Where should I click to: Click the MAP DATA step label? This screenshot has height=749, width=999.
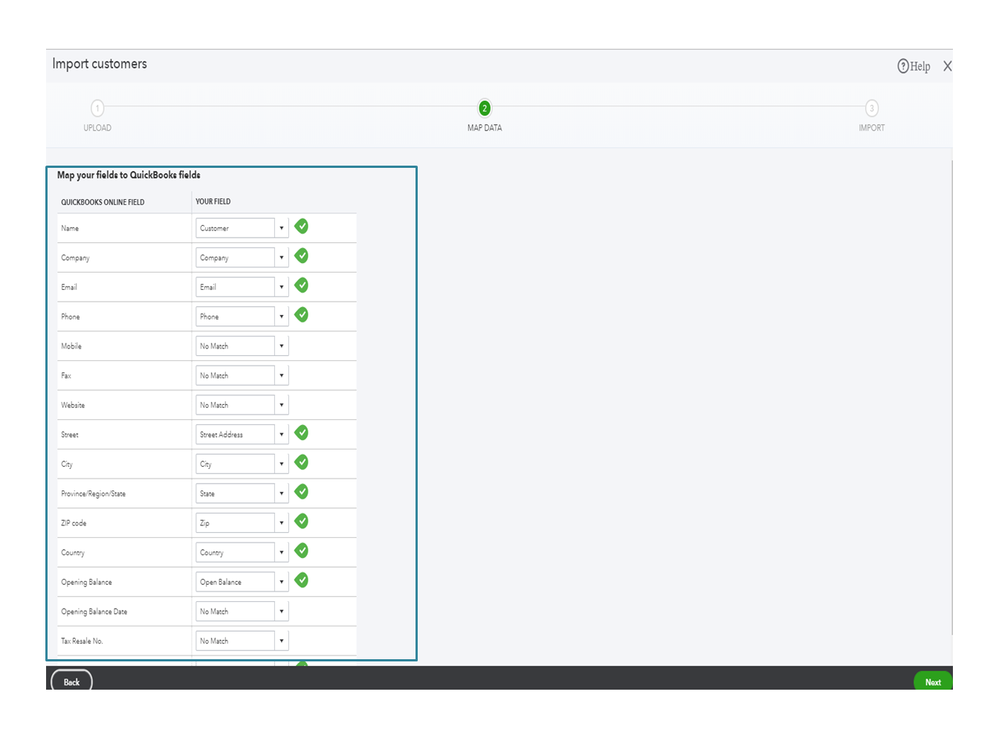(x=484, y=128)
